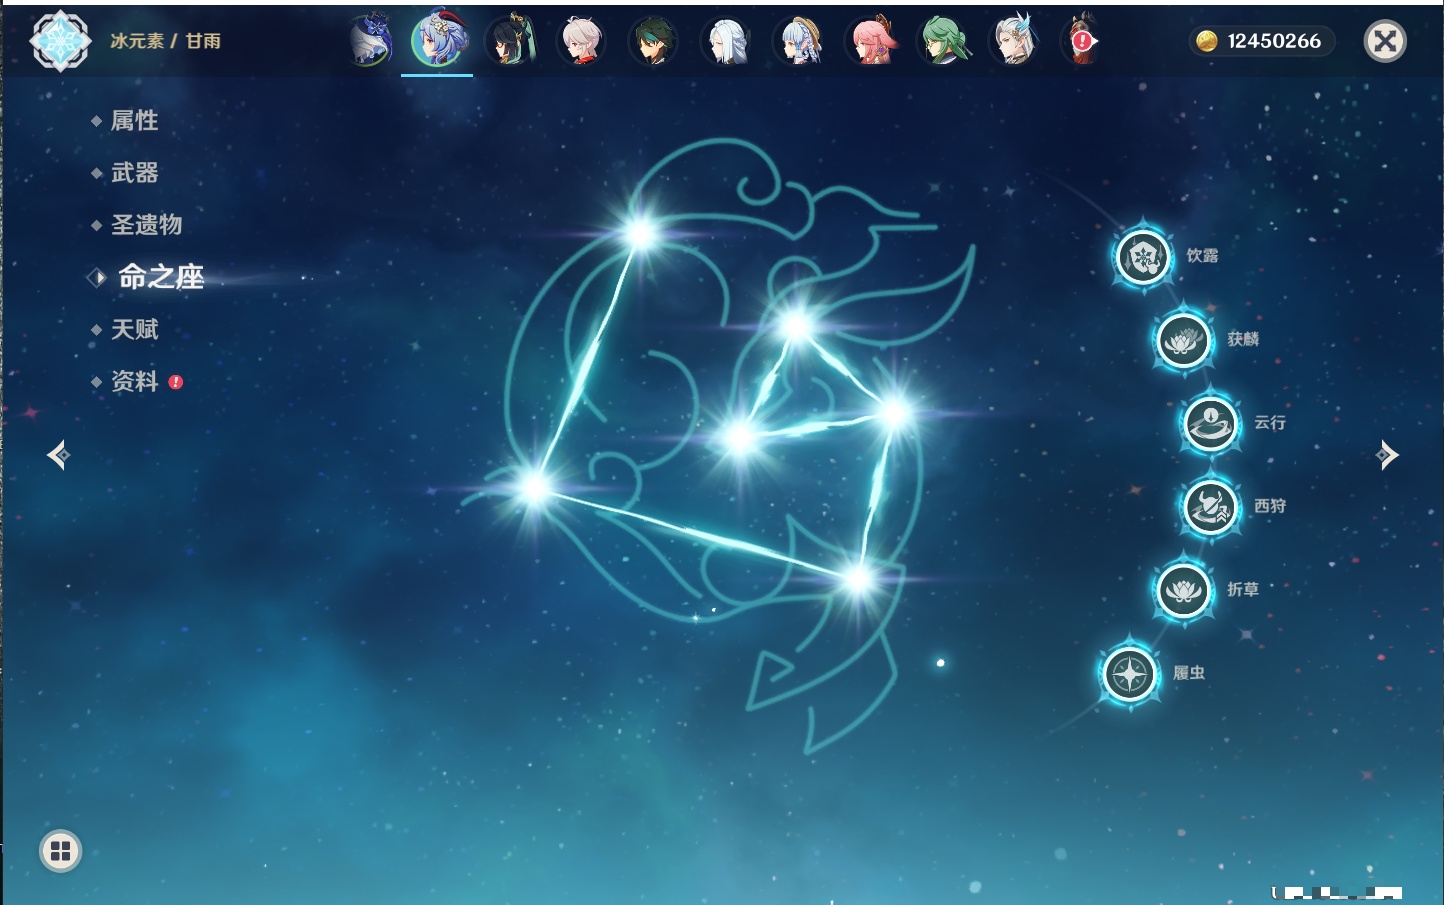Open the 圣遗物 artifacts menu

[146, 225]
